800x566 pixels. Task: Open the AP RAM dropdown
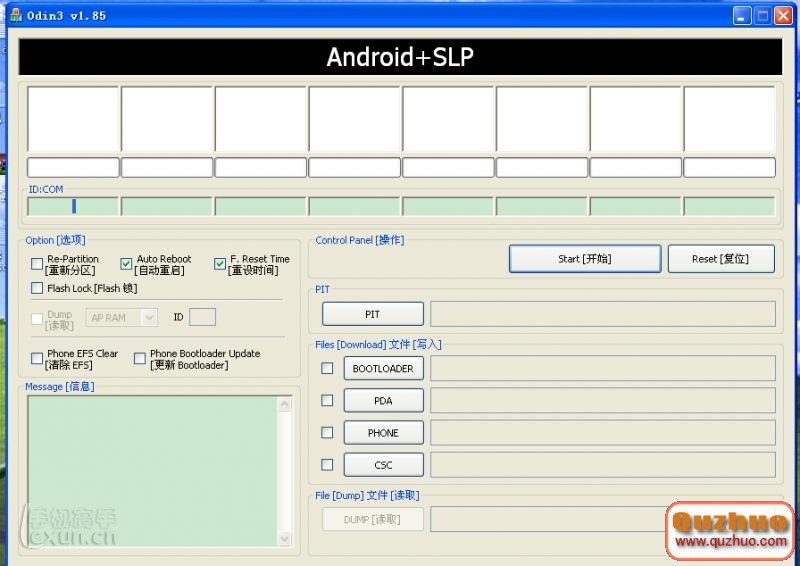pyautogui.click(x=121, y=317)
